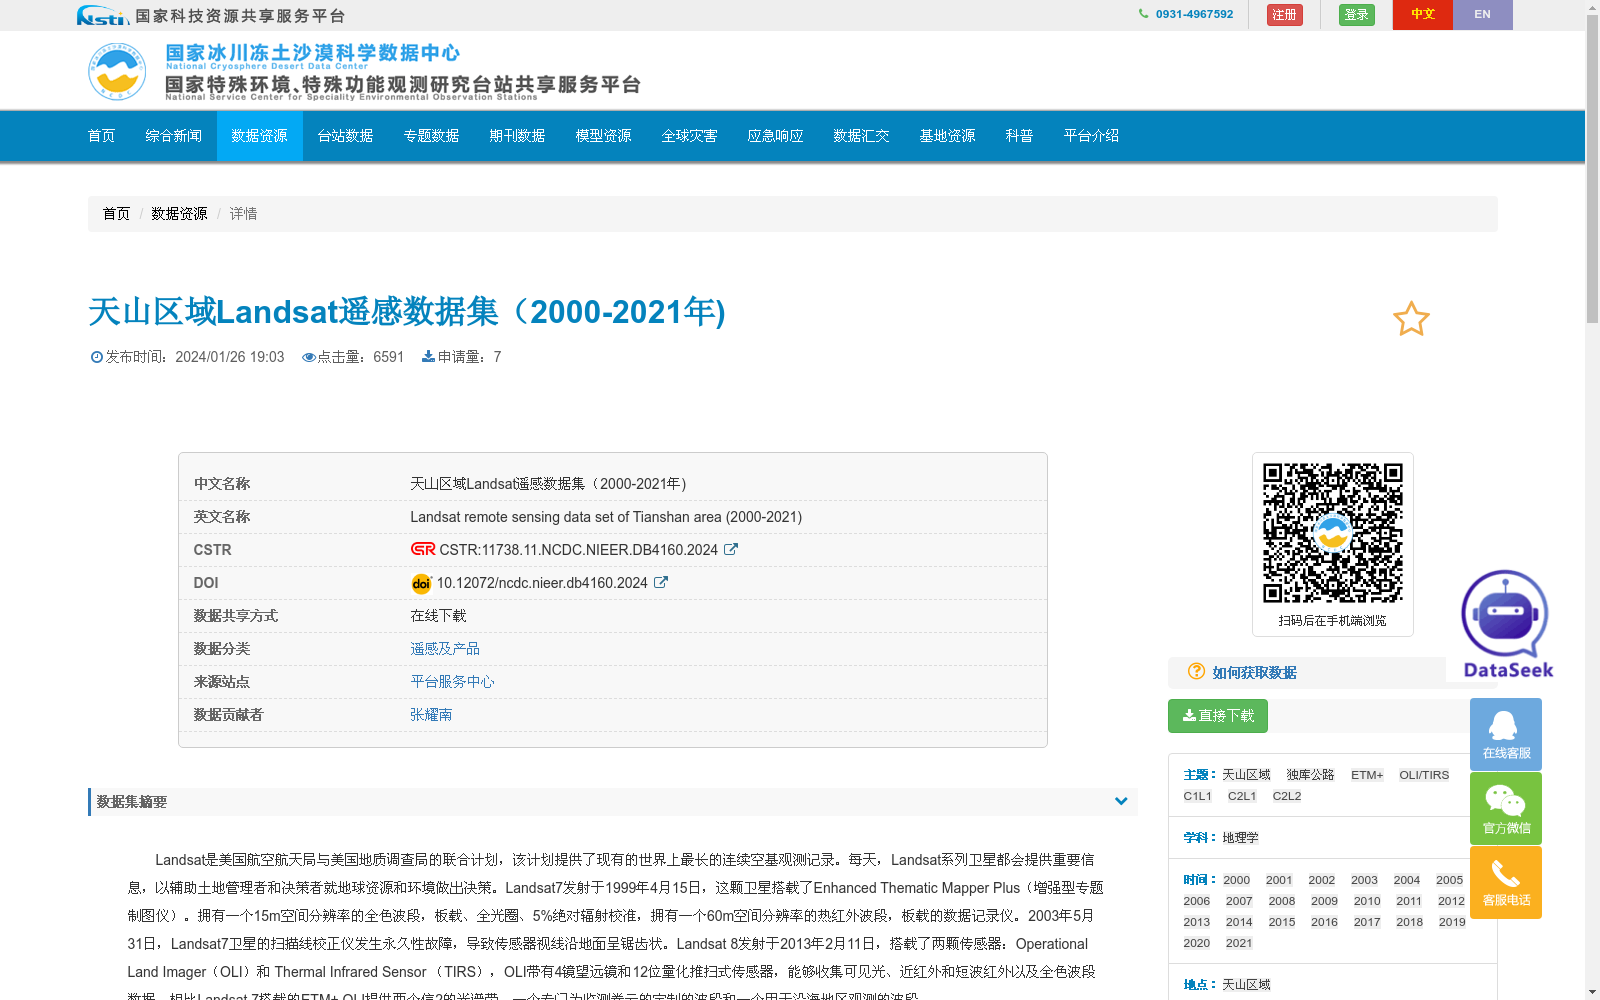
Task: Click the 2015 year tag
Action: (x=1282, y=922)
